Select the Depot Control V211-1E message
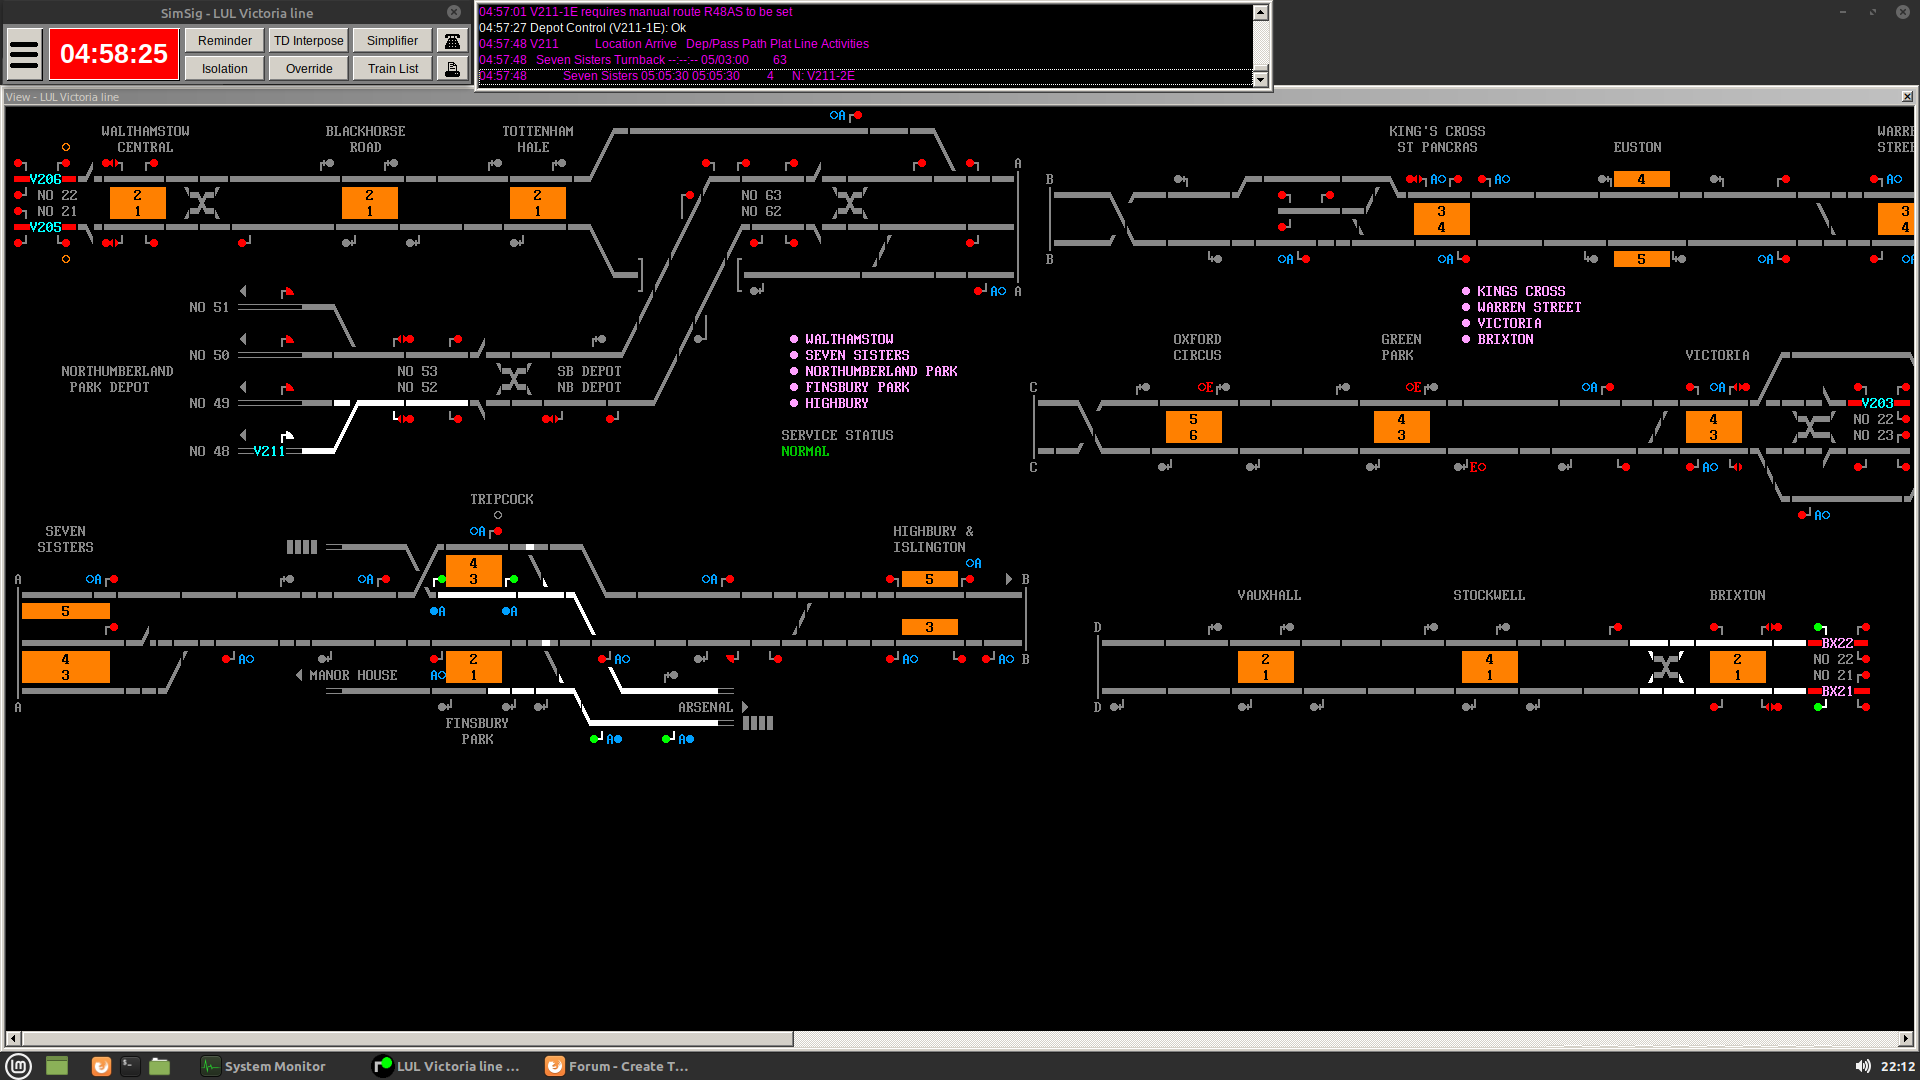The width and height of the screenshot is (1920, 1080). pos(865,28)
